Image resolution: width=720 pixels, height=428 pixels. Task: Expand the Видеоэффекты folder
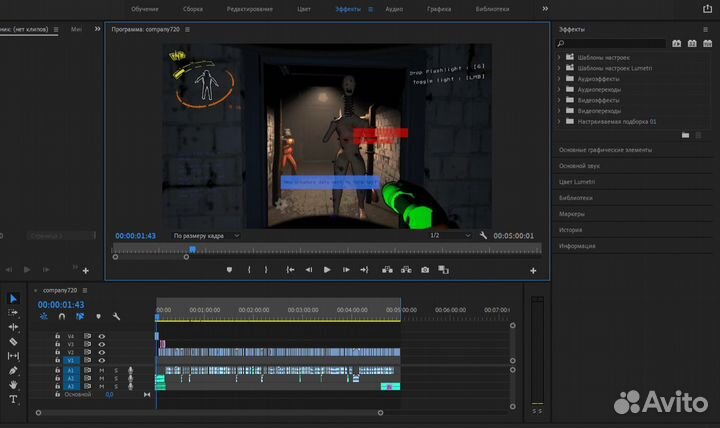point(559,100)
